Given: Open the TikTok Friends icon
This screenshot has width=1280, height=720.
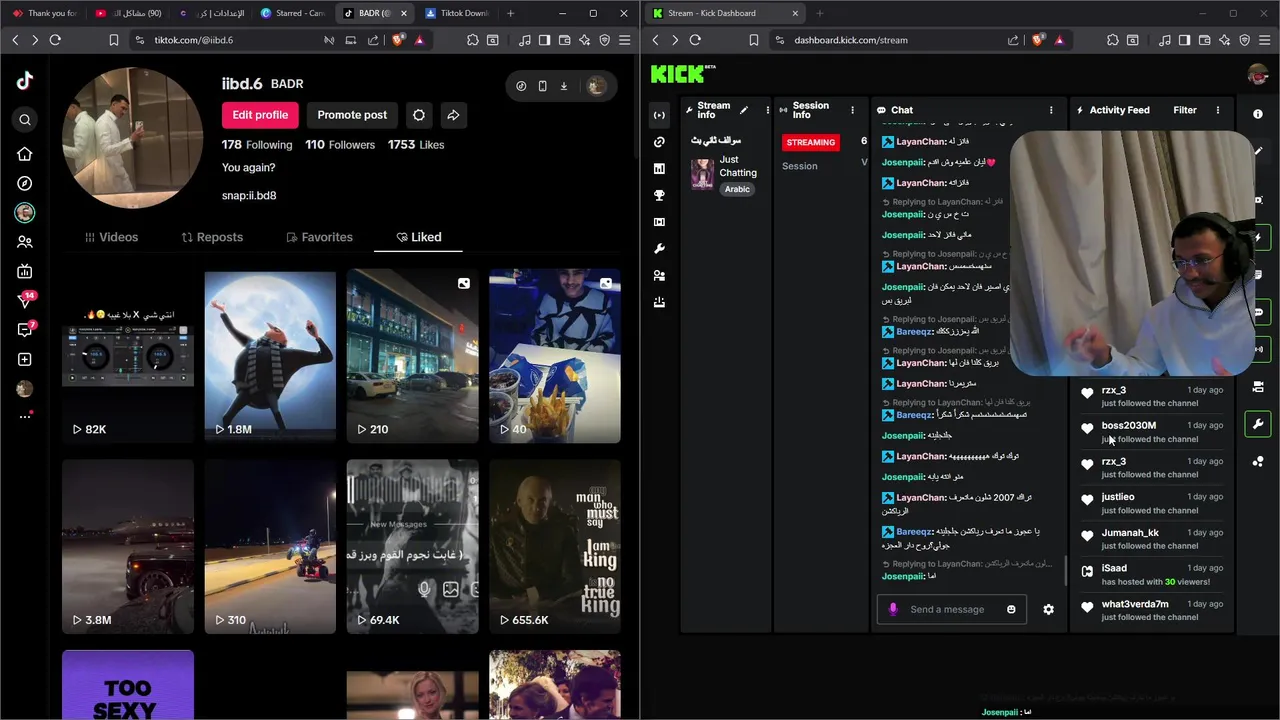Looking at the screenshot, I should point(25,242).
